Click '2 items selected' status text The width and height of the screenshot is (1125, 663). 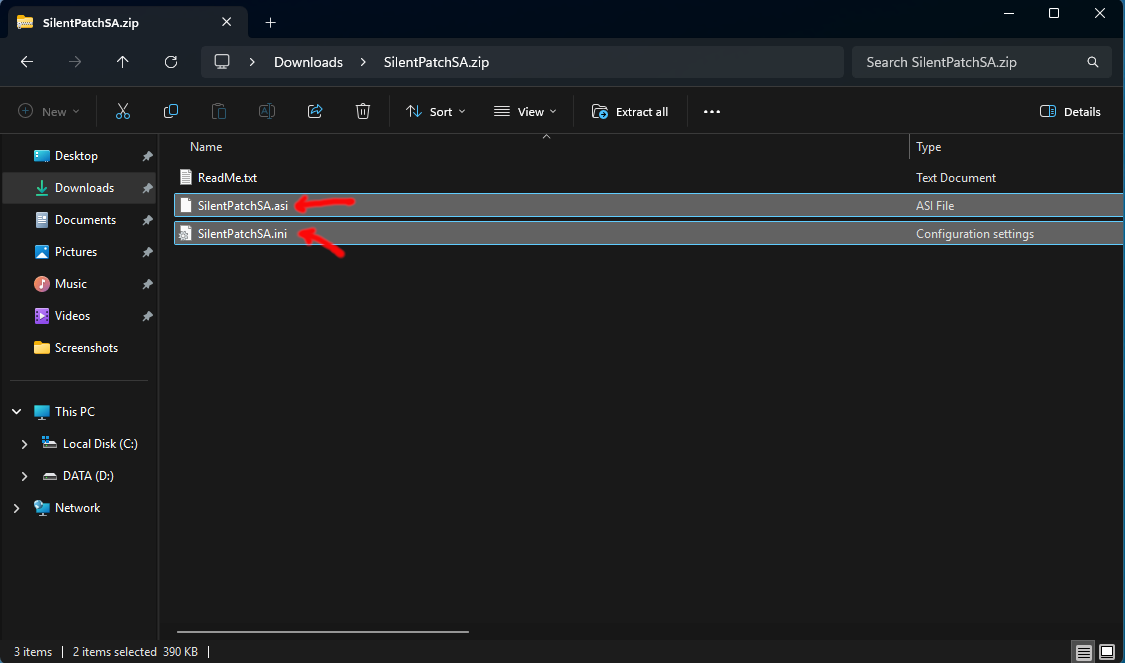[x=115, y=652]
